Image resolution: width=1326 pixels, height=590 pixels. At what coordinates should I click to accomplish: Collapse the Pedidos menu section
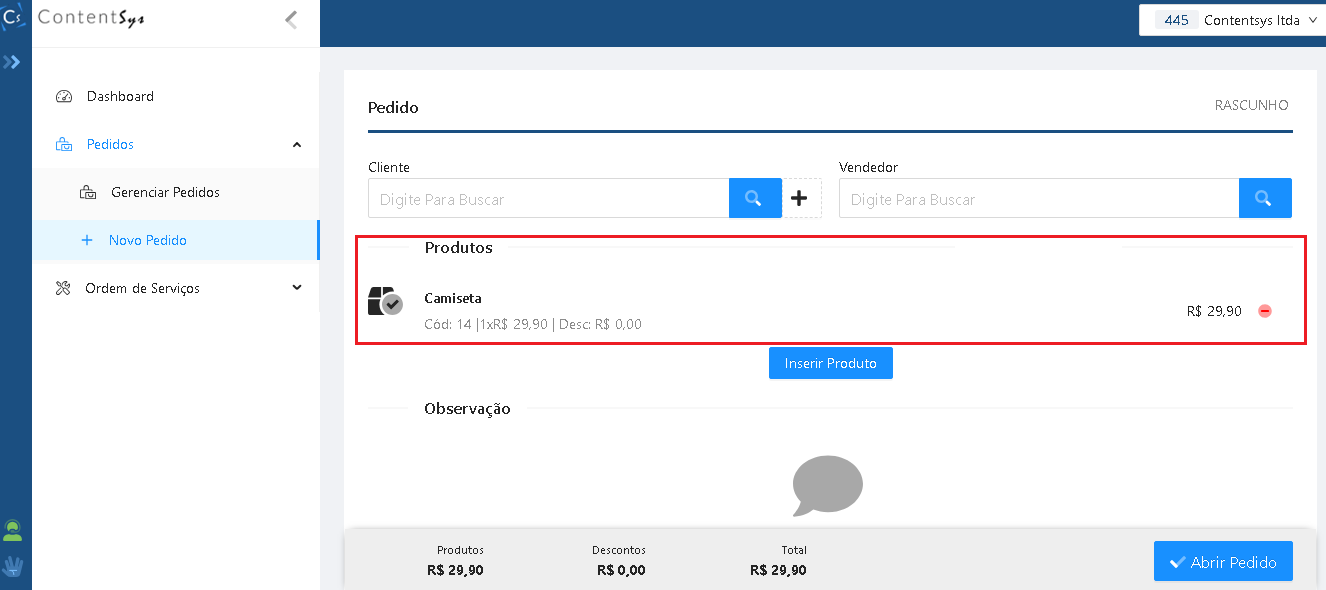point(296,145)
